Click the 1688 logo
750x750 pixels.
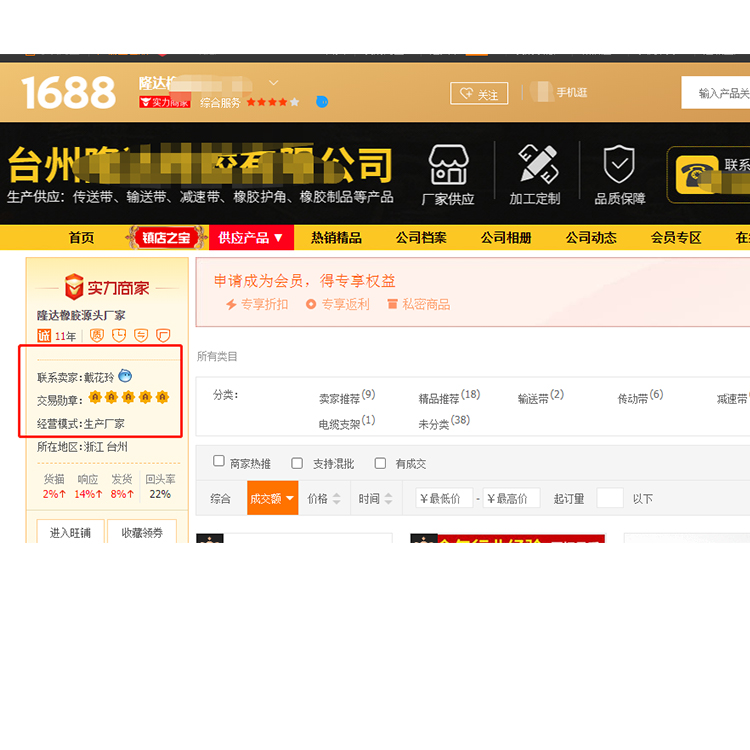[68, 92]
